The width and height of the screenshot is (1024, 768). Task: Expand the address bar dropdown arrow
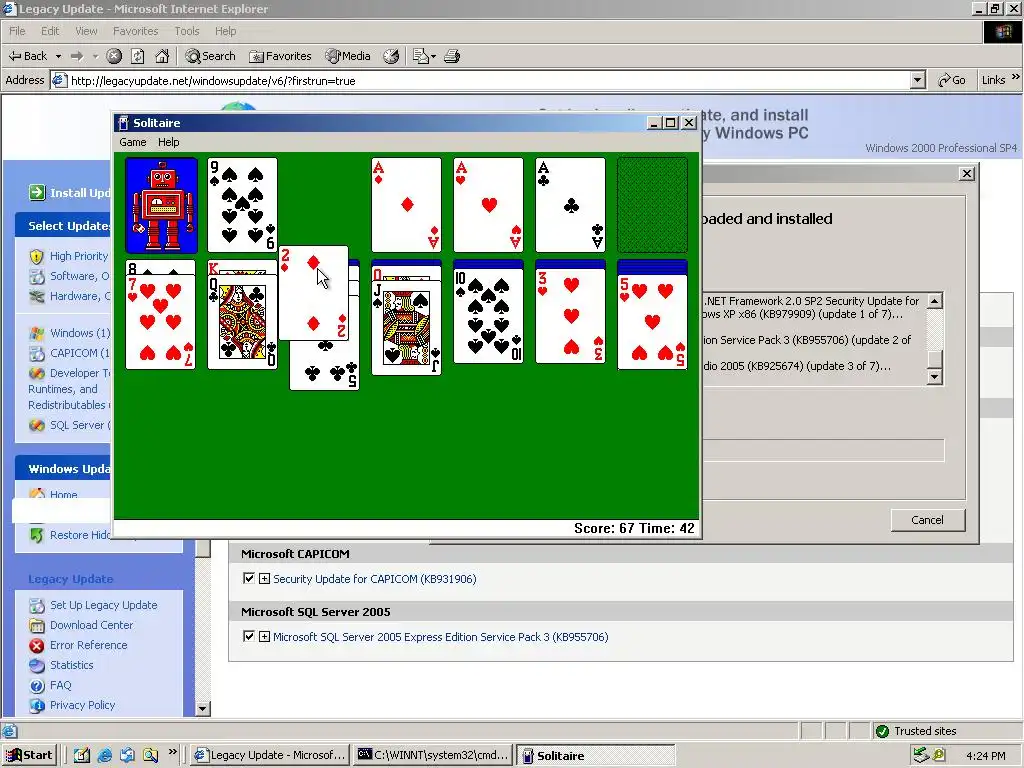click(x=918, y=80)
